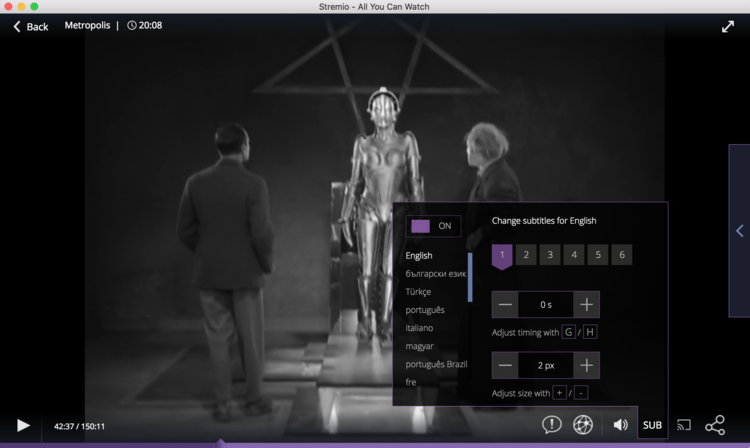Open the globe audio language icon
This screenshot has height=448, width=750.
click(x=583, y=425)
